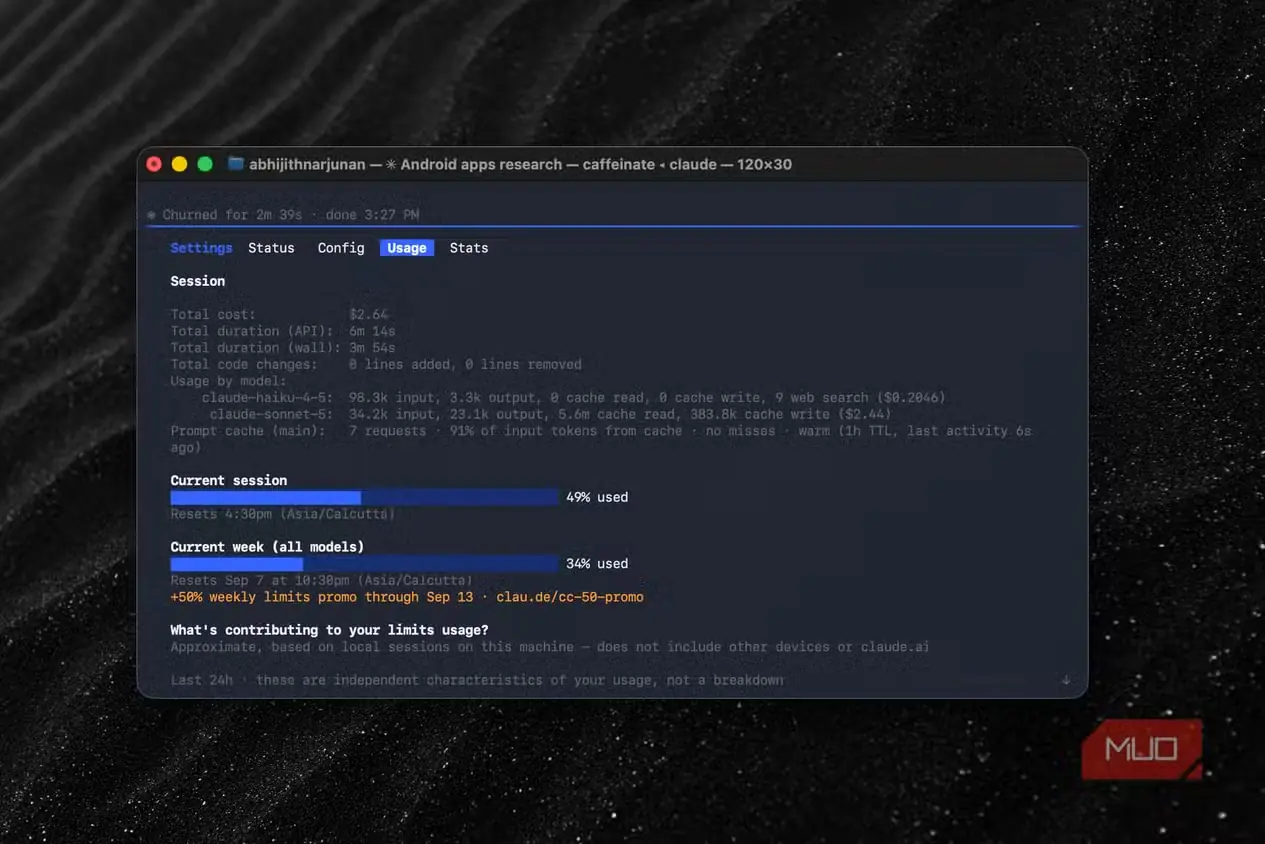Click '+50% weekly limits promo through Sep 13' text
Viewport: 1265px width, 844px height.
322,597
